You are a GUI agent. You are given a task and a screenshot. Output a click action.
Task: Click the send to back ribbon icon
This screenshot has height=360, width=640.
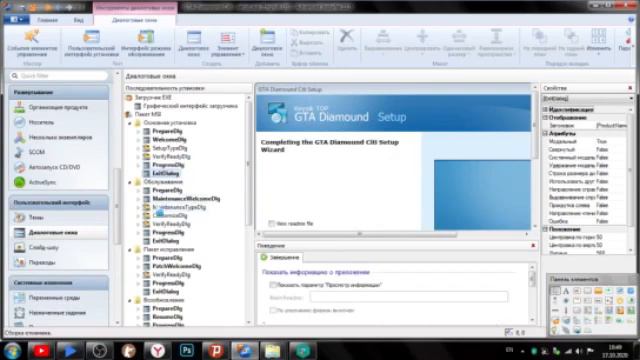(x=571, y=43)
